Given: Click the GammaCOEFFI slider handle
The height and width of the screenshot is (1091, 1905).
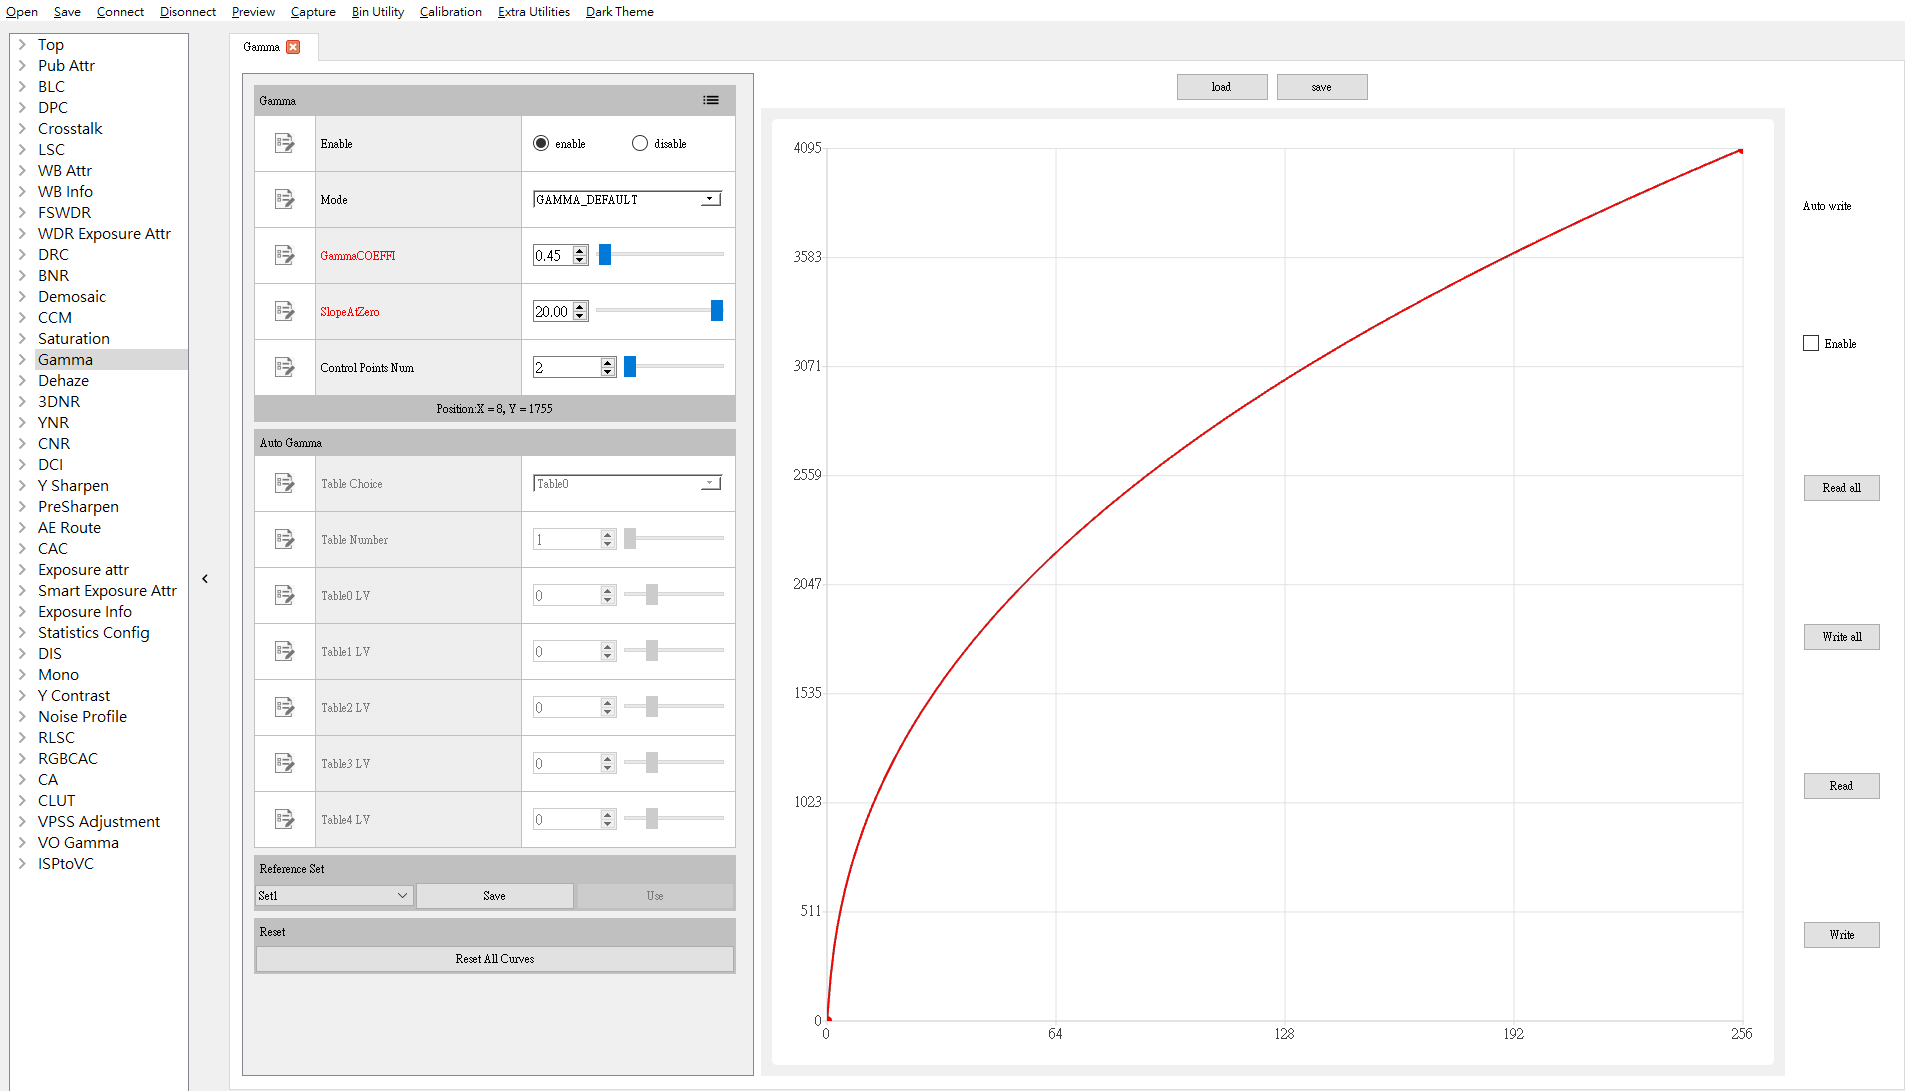Looking at the screenshot, I should click(605, 255).
